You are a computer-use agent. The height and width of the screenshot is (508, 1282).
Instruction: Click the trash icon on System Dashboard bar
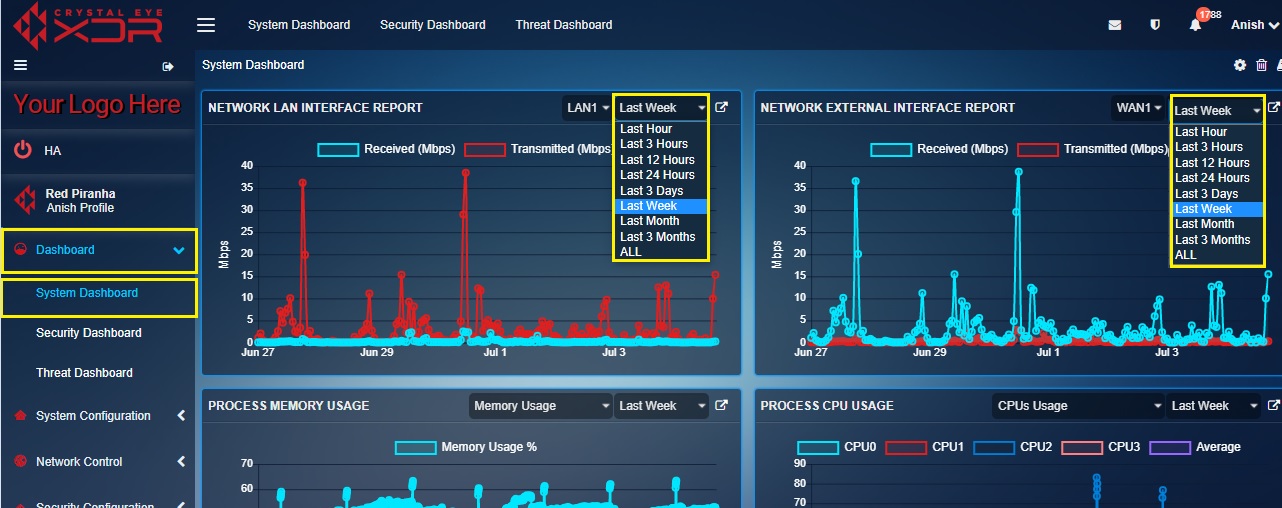click(x=1261, y=65)
